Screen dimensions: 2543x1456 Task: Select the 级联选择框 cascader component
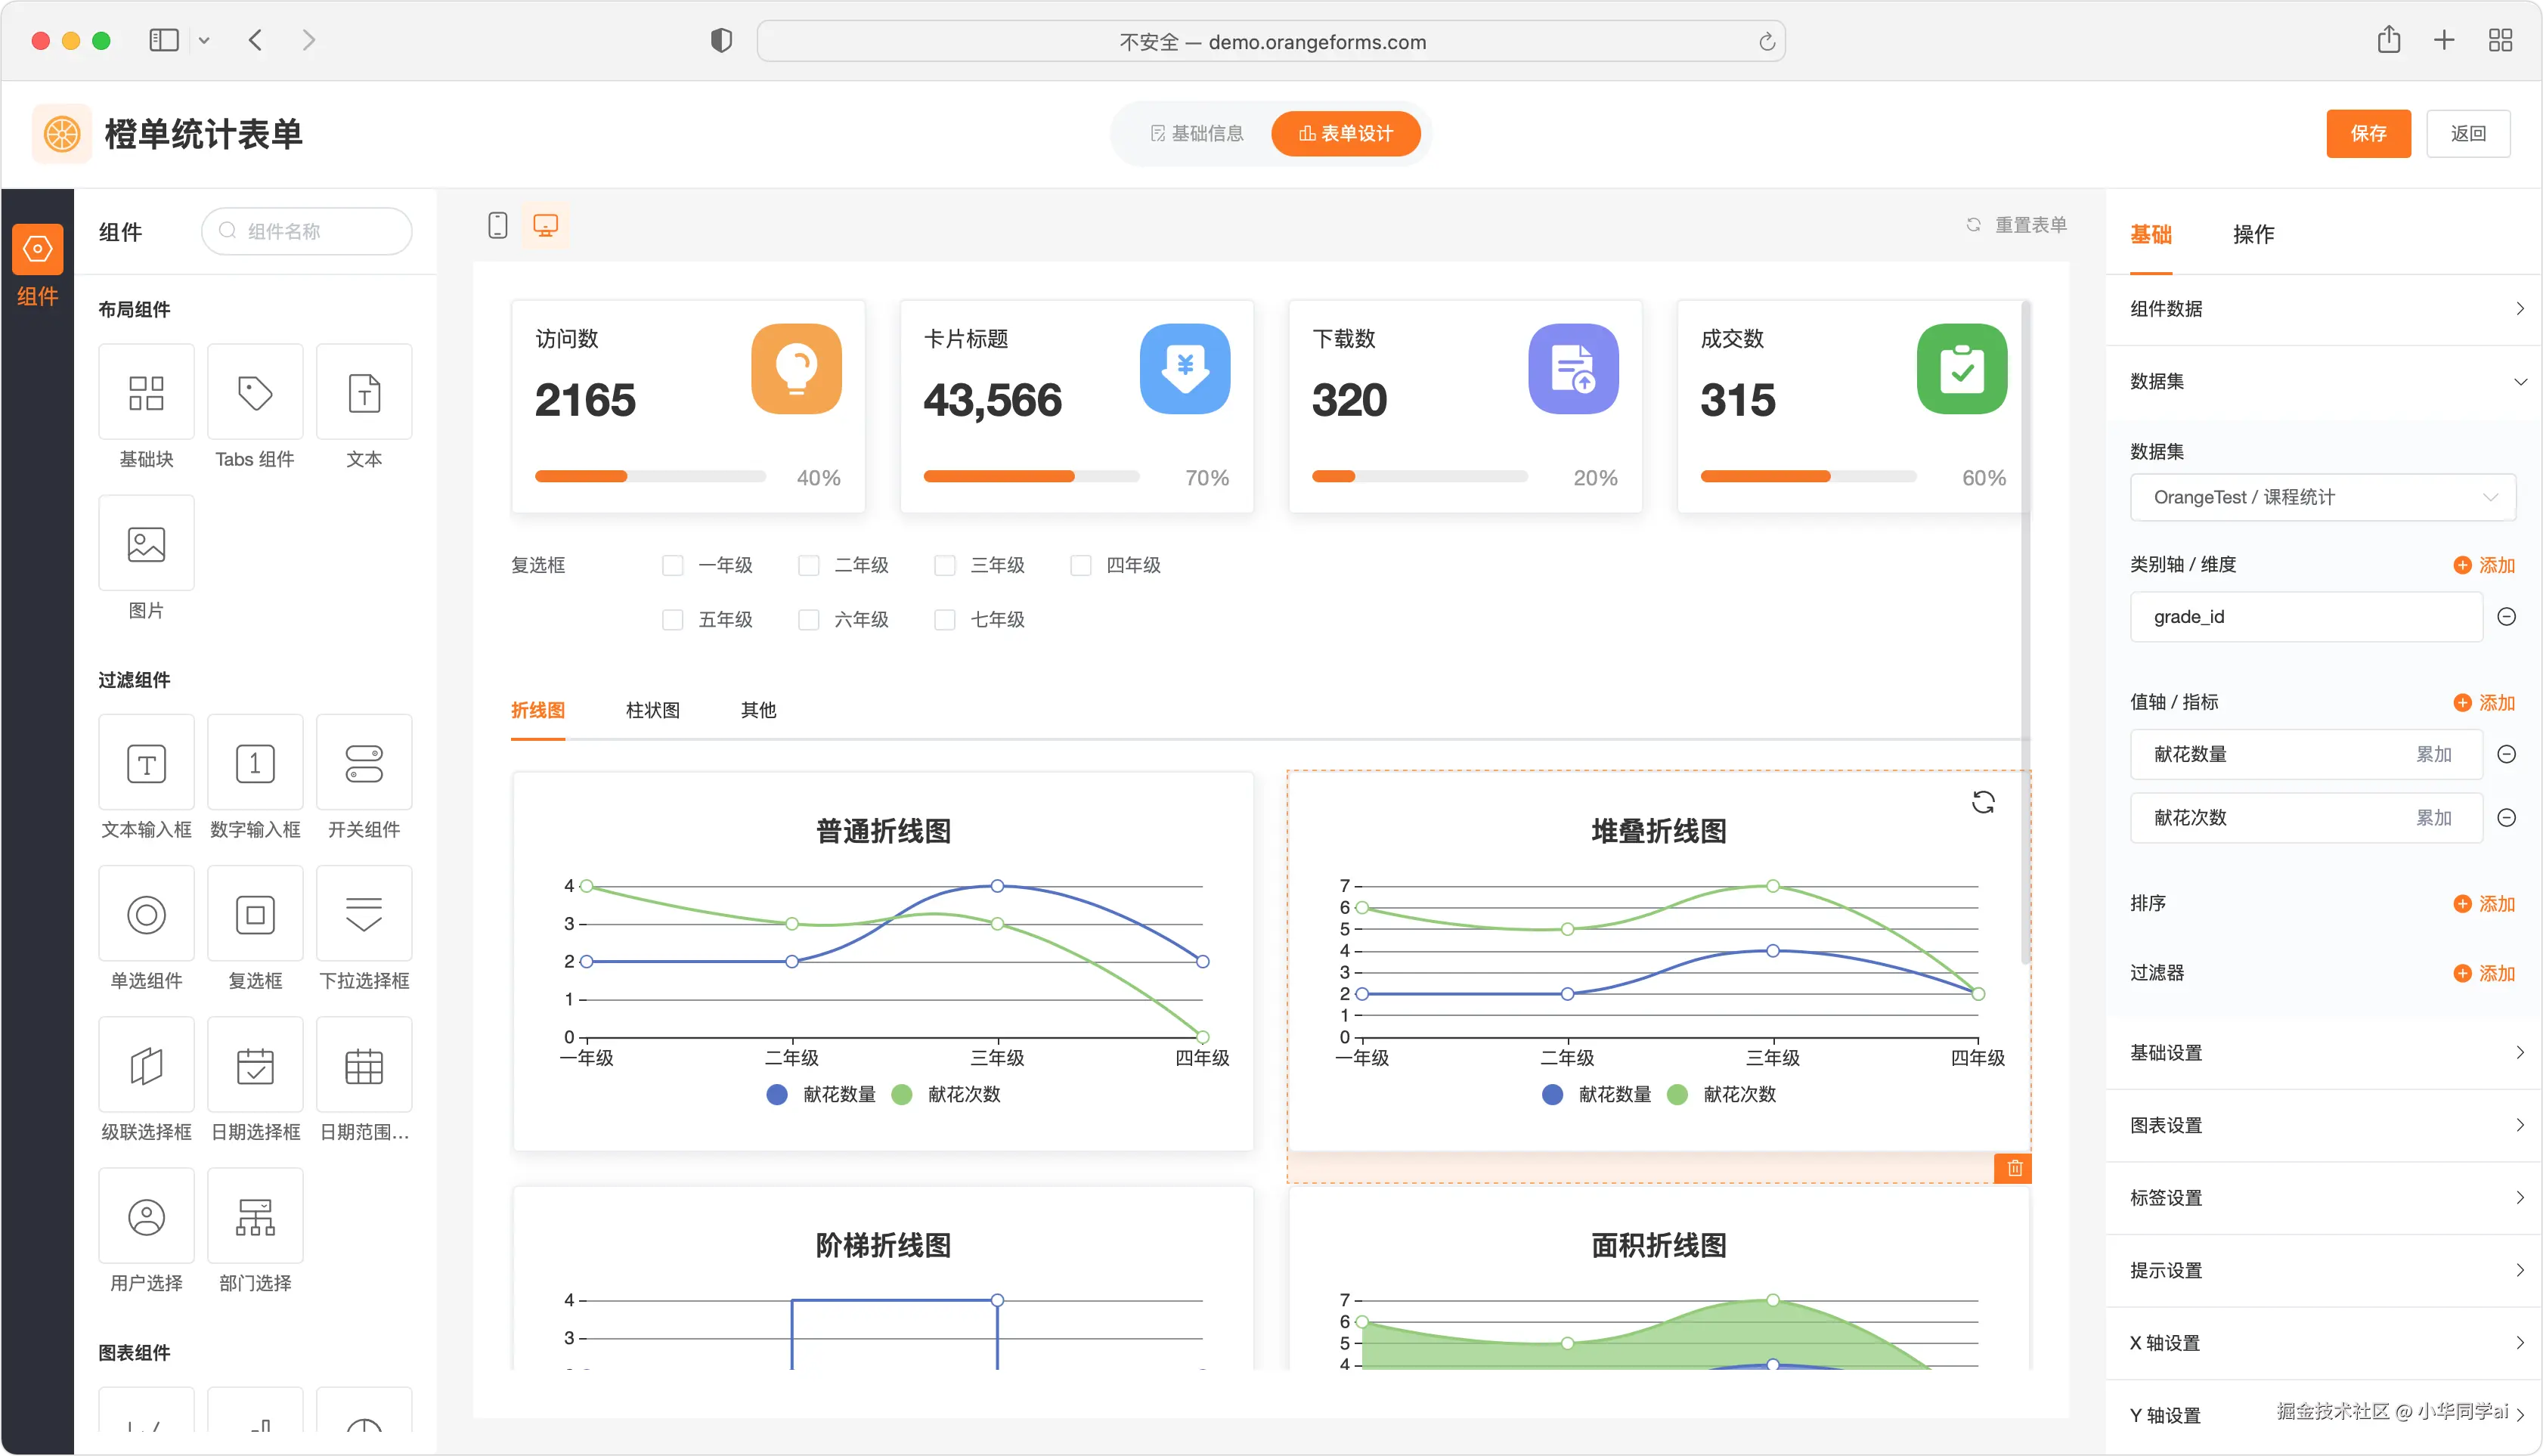(146, 1065)
